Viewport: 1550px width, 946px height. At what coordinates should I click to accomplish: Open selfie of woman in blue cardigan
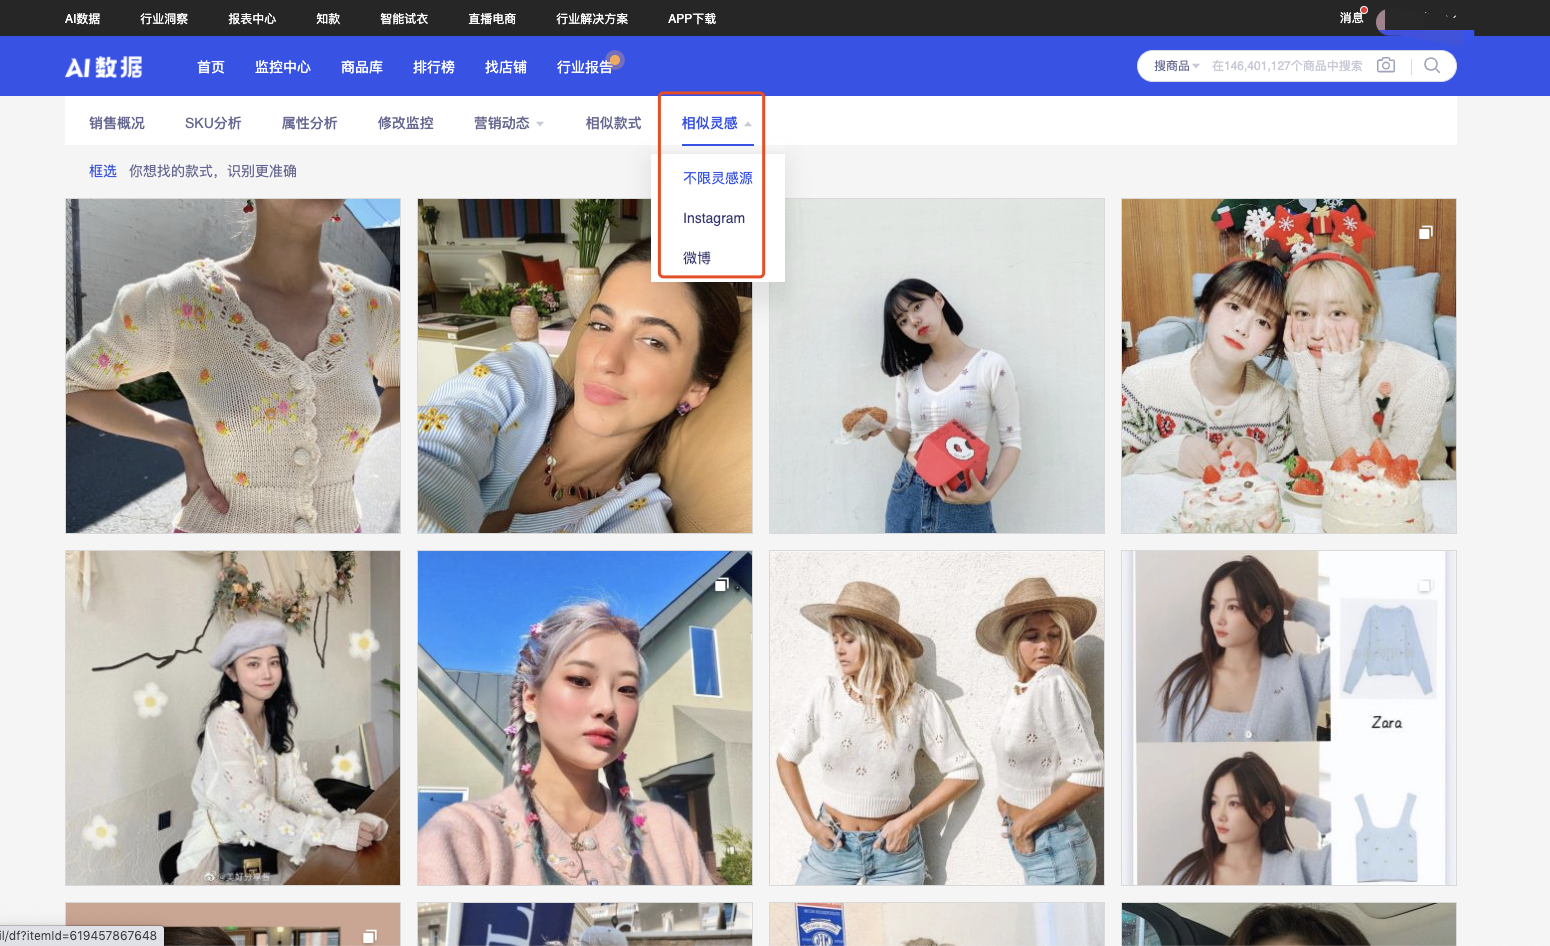585,366
